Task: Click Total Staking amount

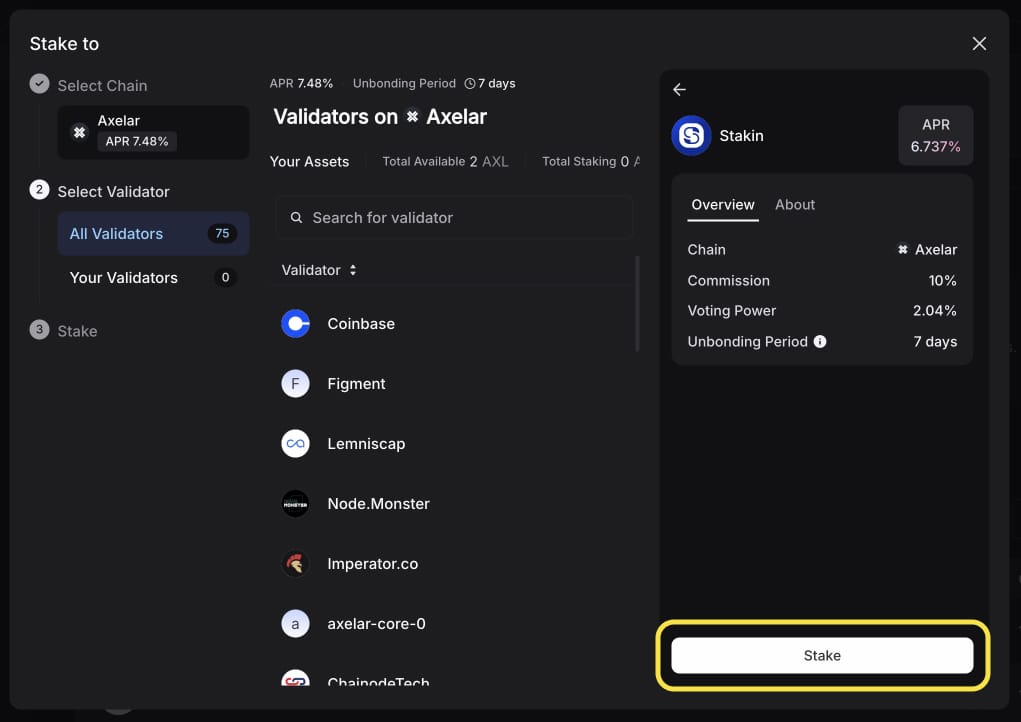Action: point(591,161)
